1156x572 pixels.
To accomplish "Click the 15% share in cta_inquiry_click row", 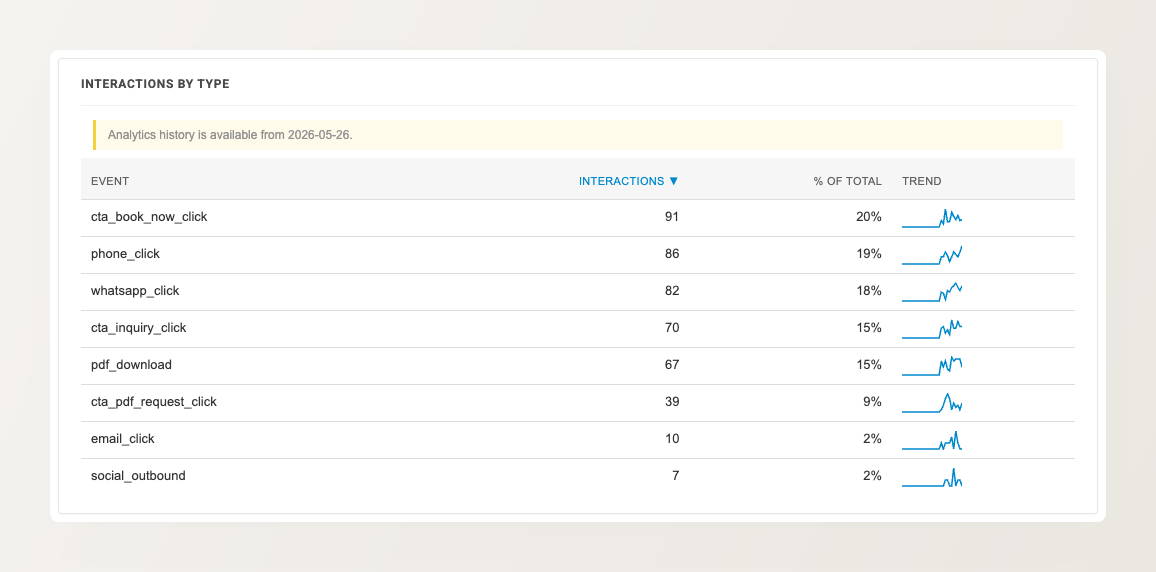I will (868, 327).
